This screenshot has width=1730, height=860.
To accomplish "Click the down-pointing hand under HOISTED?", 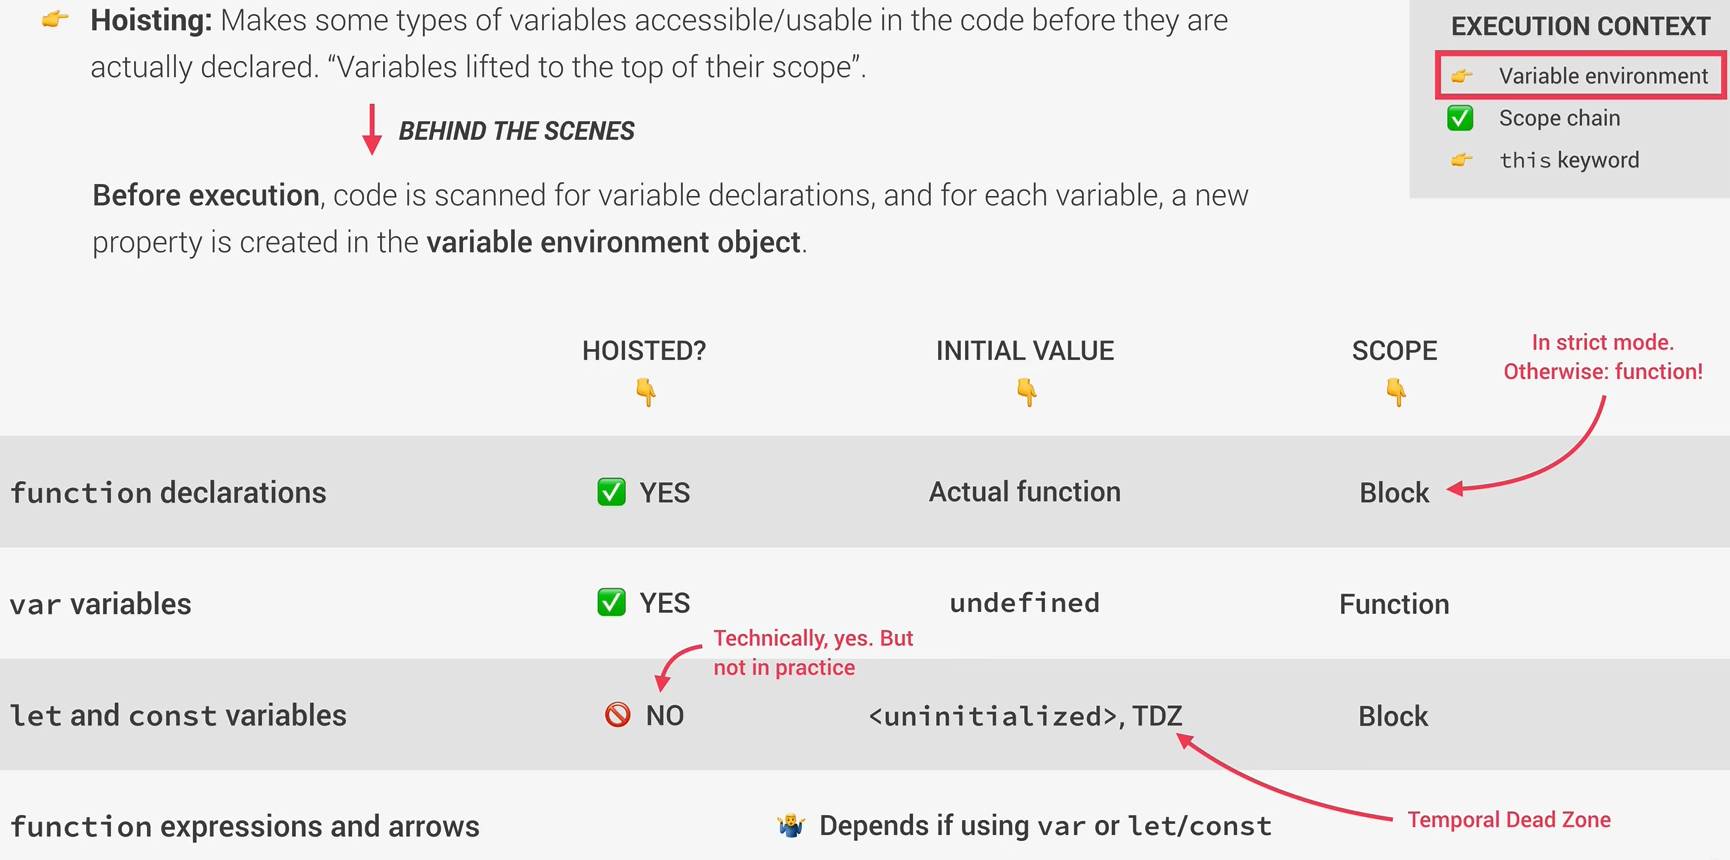I will tap(646, 392).
